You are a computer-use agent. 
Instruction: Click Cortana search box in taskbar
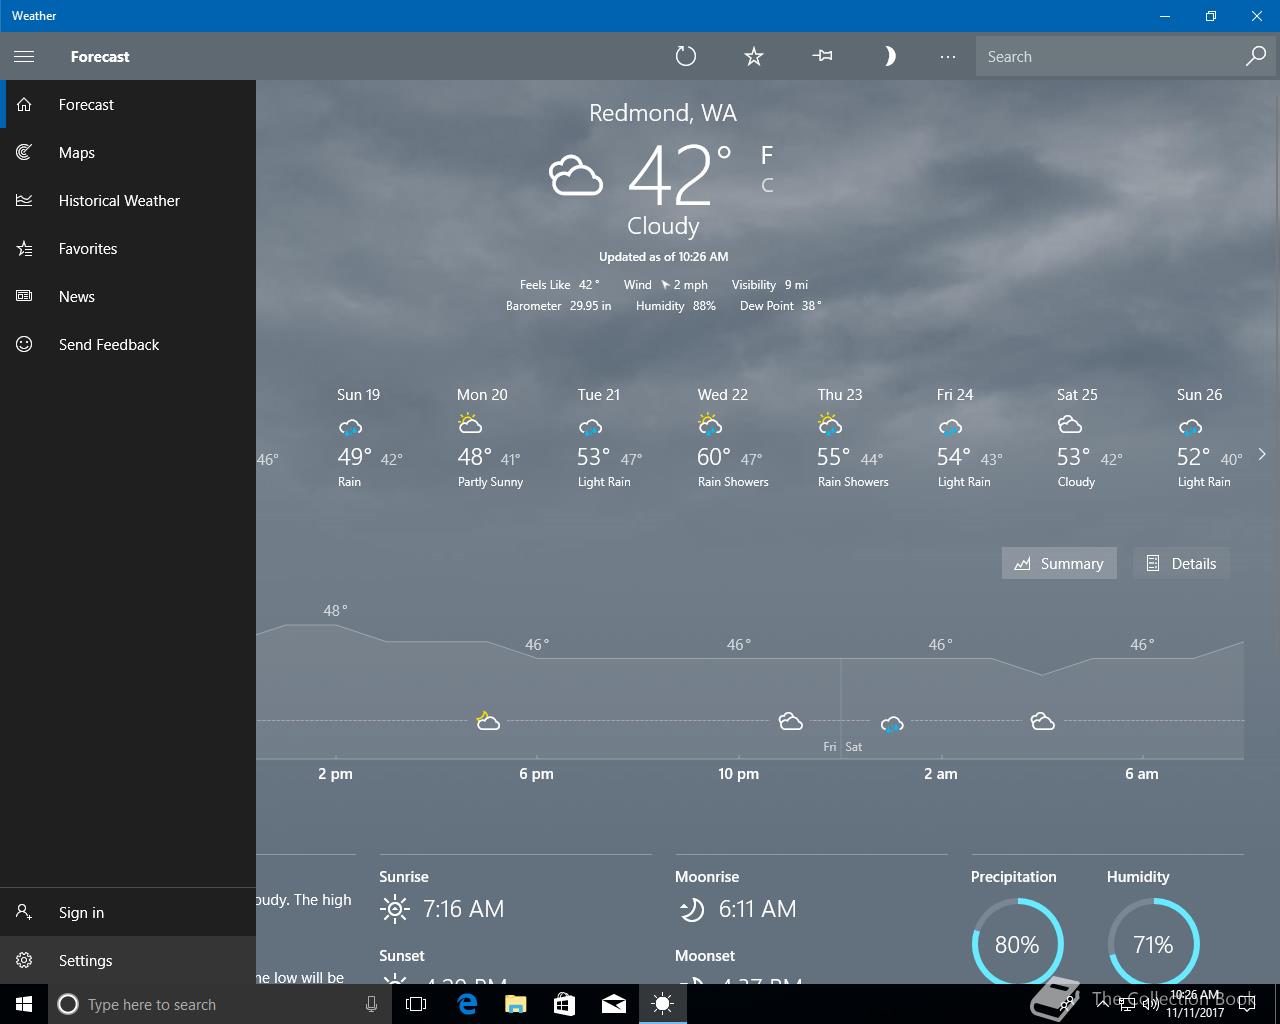pos(218,1004)
